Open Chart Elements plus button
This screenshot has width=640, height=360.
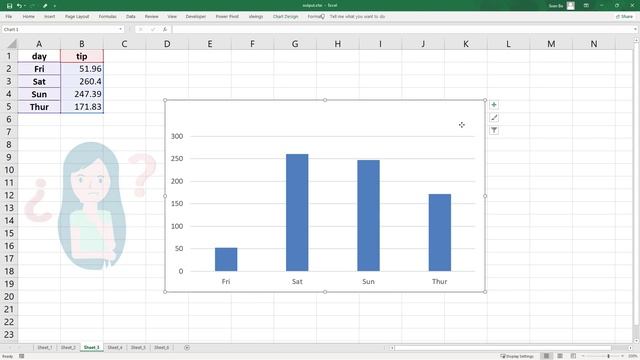[x=494, y=105]
